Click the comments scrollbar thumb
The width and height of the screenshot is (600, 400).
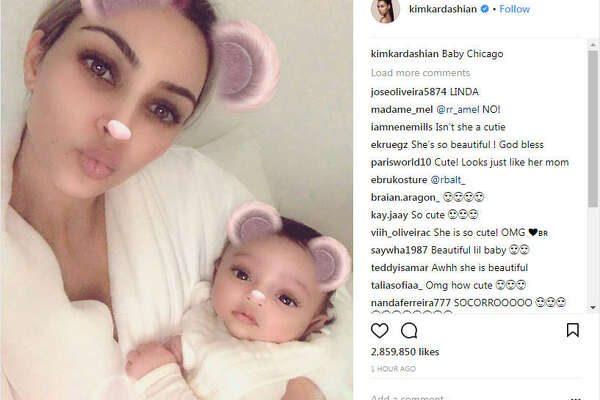[593, 129]
